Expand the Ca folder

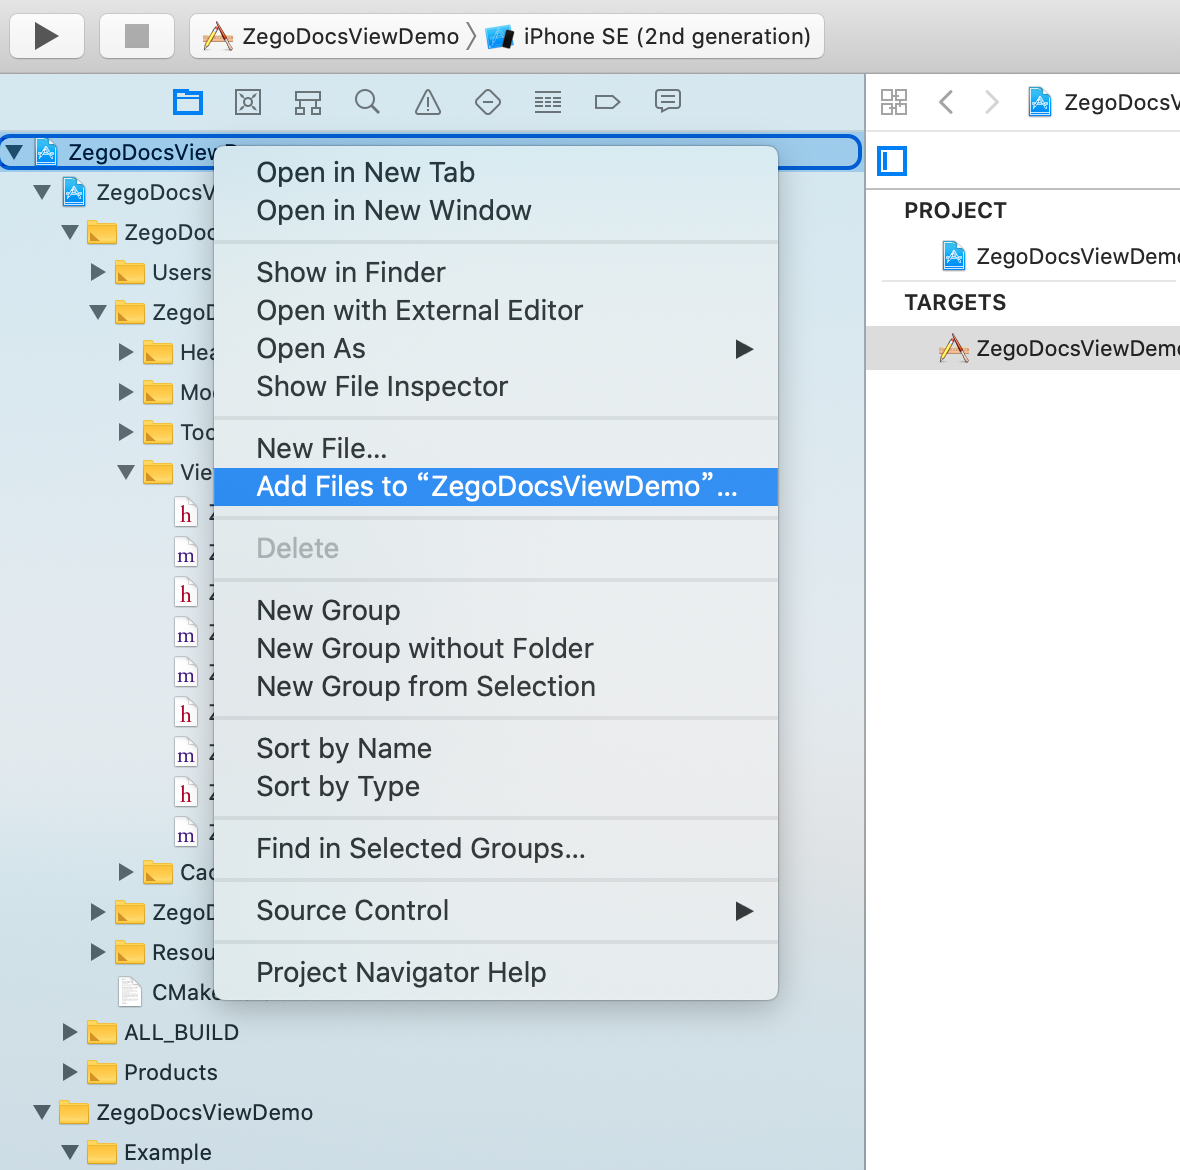[126, 872]
